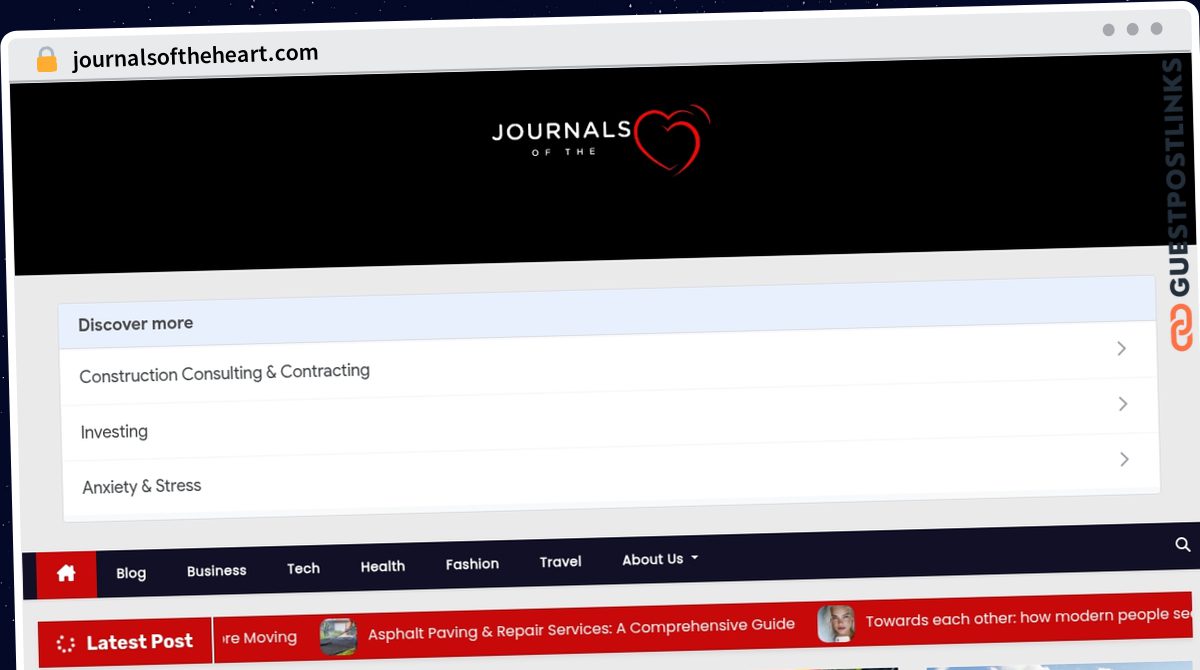This screenshot has height=670, width=1200.
Task: Expand the Investing row chevron
Action: (x=1123, y=404)
